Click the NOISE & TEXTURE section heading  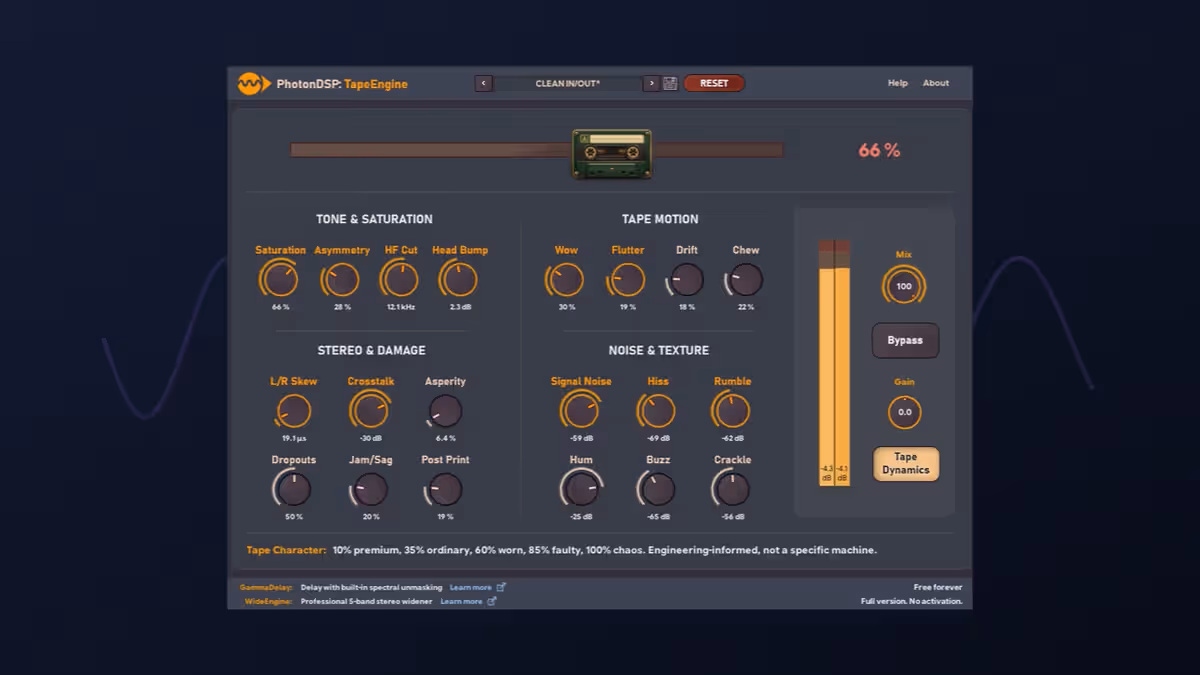(x=658, y=350)
